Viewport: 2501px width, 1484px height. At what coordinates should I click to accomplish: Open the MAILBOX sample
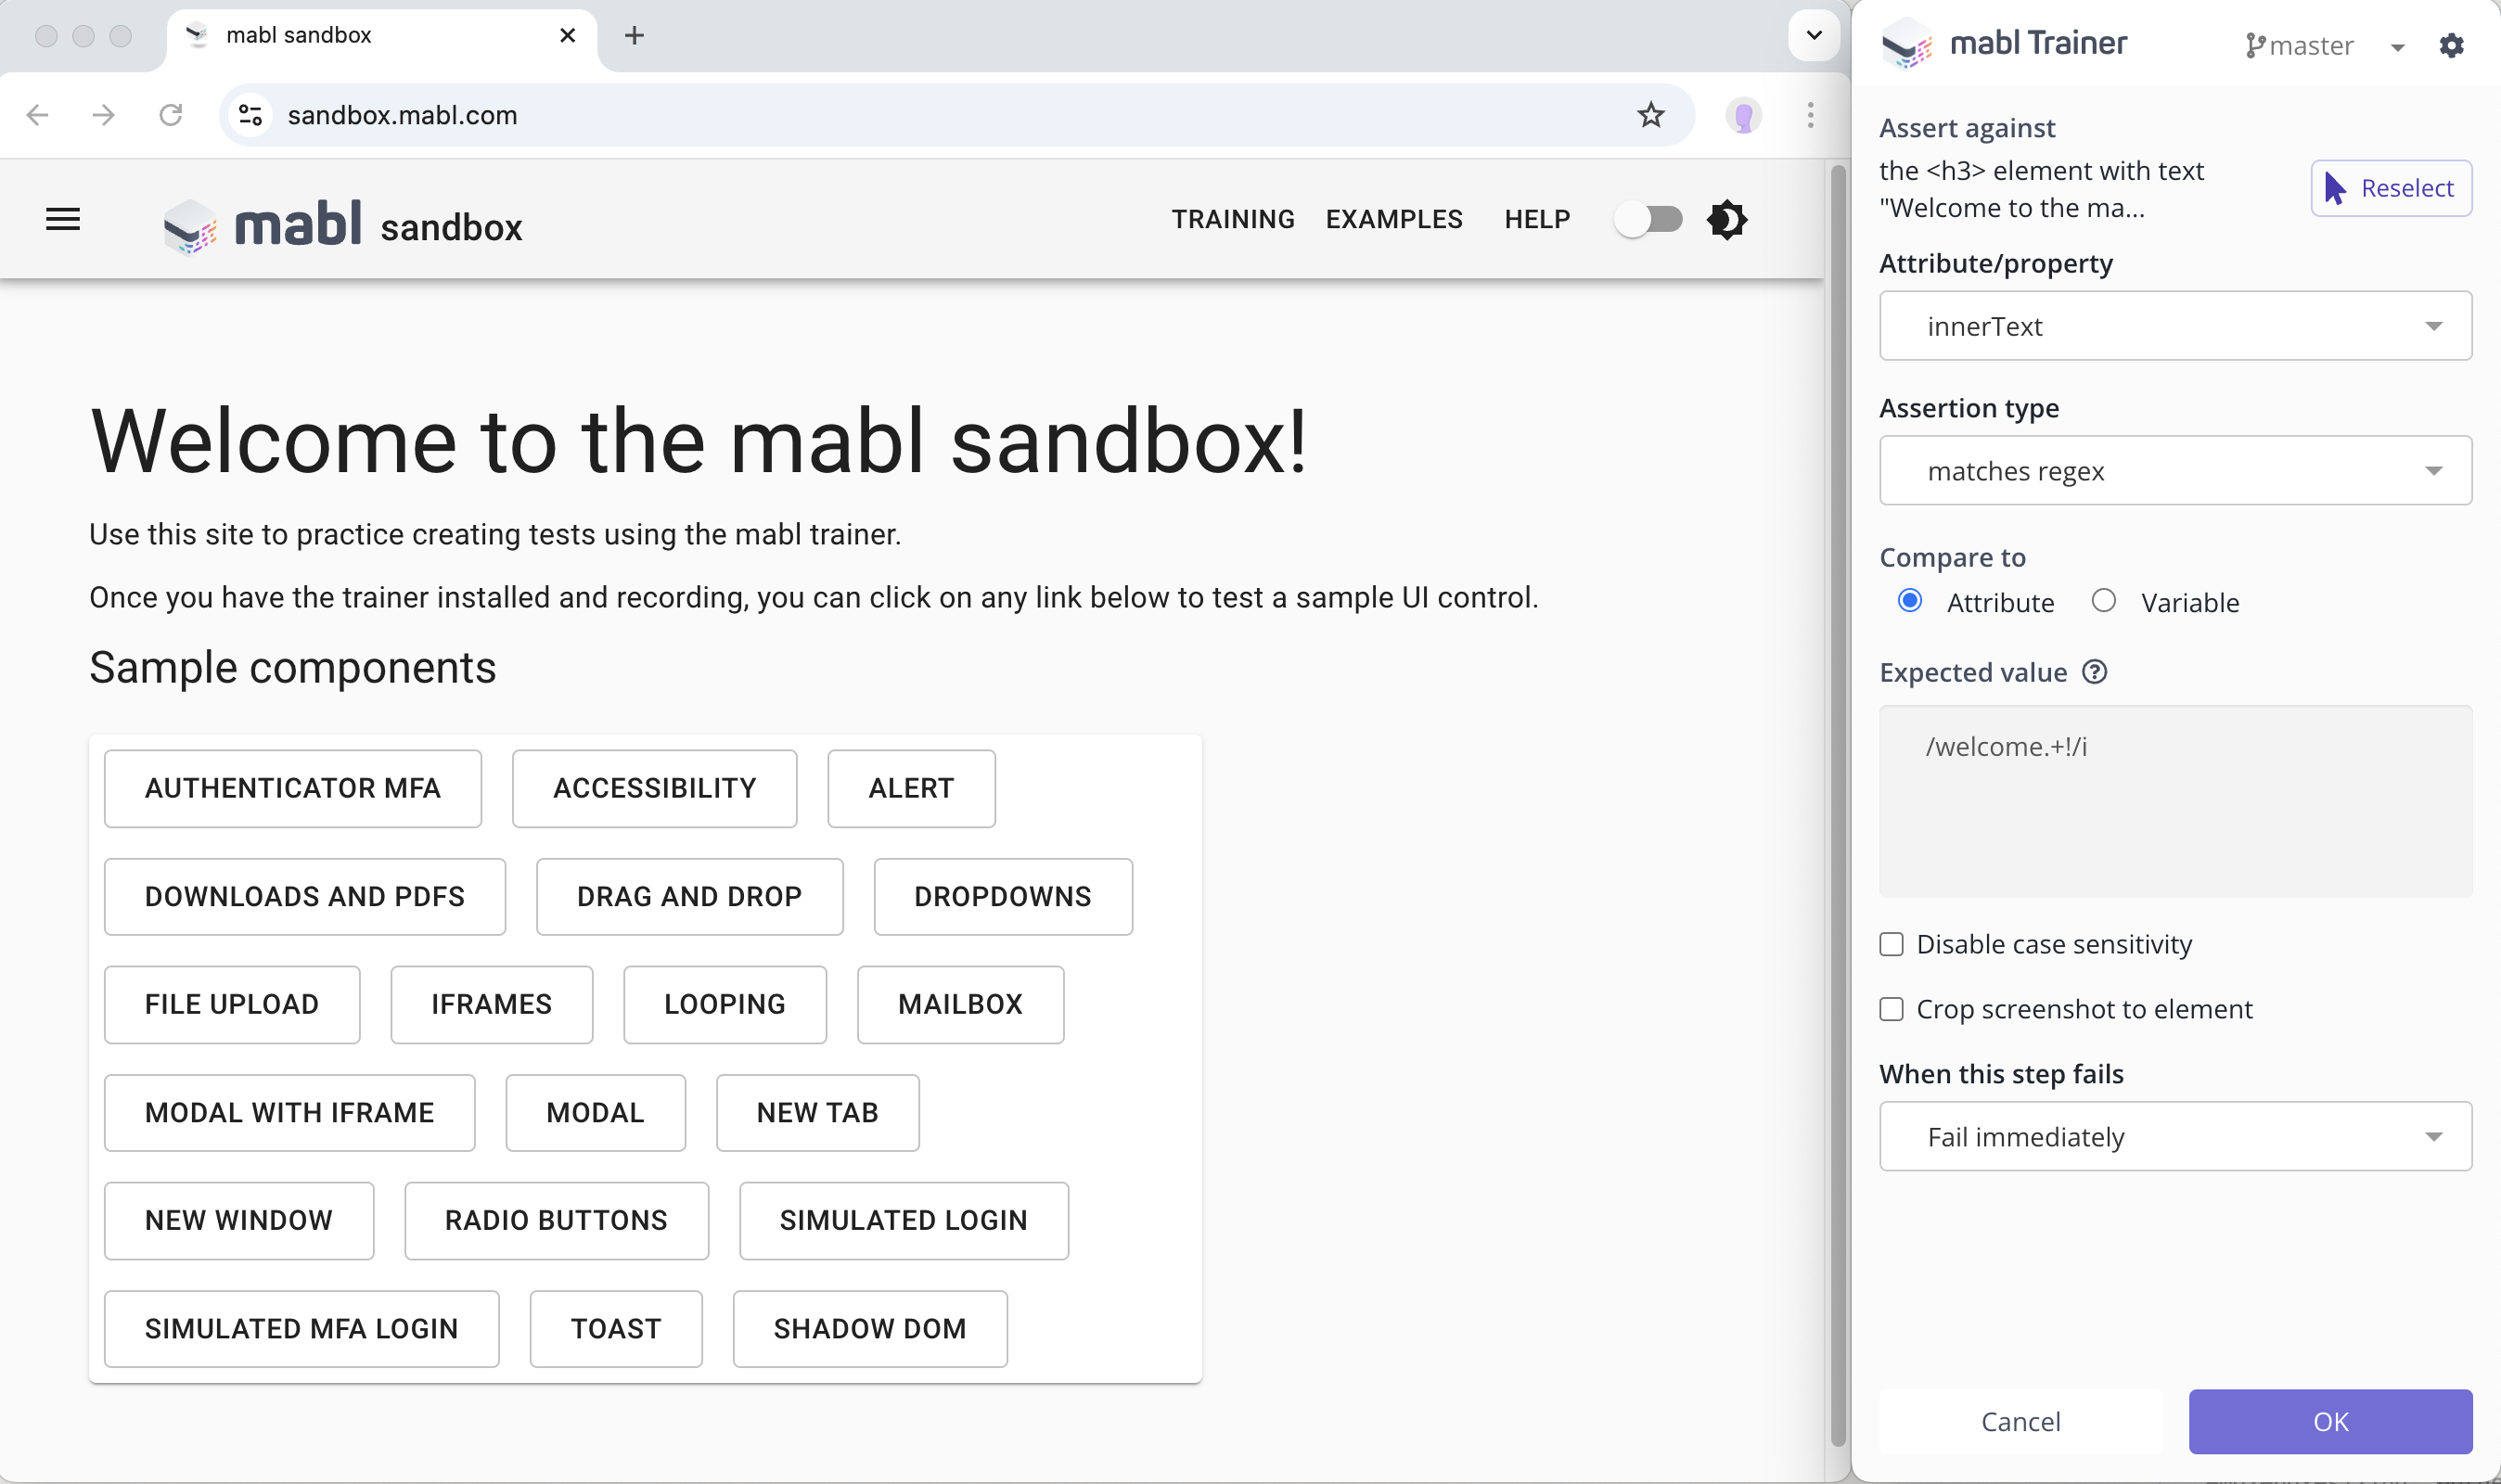click(961, 1004)
